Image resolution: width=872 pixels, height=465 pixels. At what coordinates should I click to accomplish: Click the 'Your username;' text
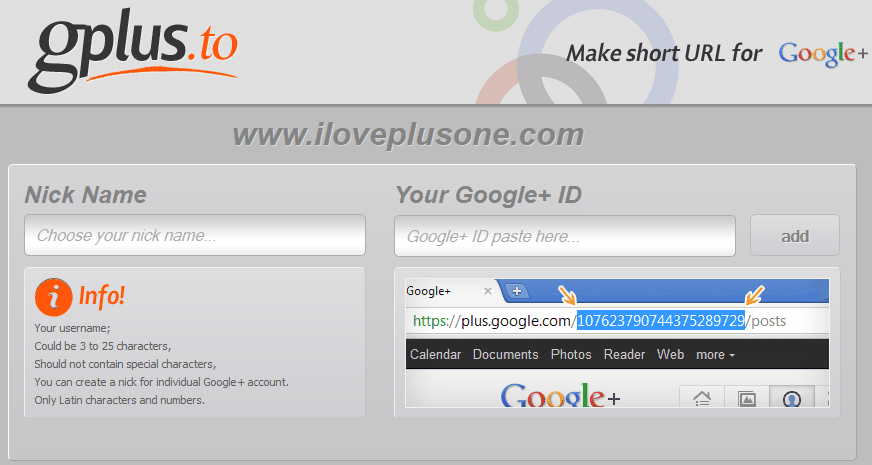click(72, 328)
